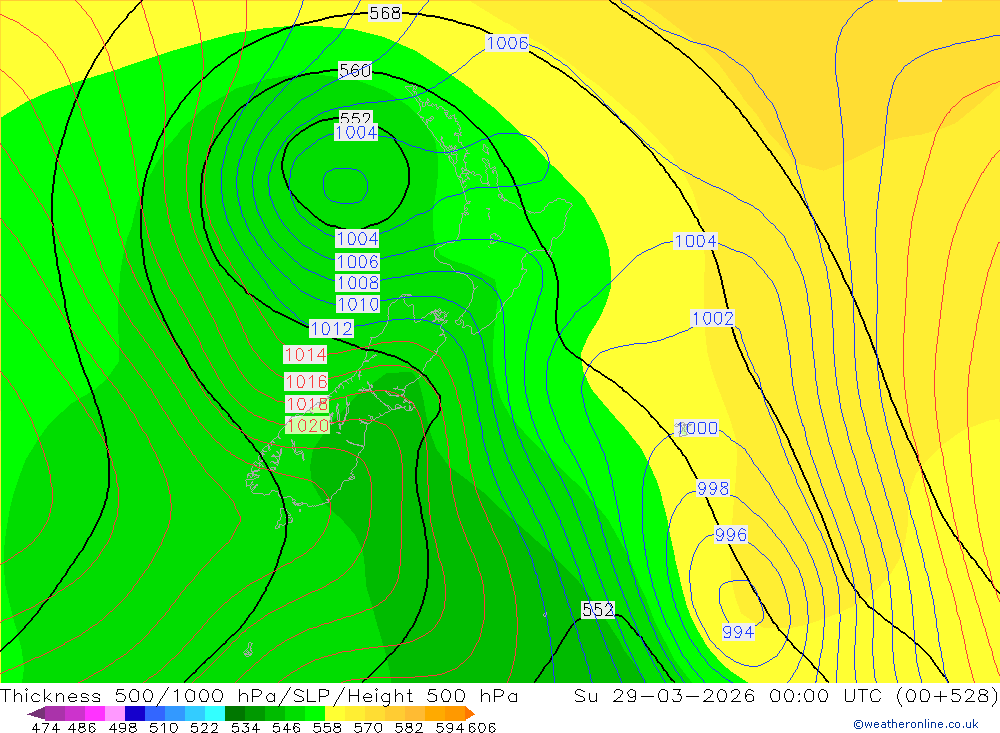Image resolution: width=1000 pixels, height=733 pixels.
Task: Pick the dark blue legend swatch
Action: tap(135, 713)
